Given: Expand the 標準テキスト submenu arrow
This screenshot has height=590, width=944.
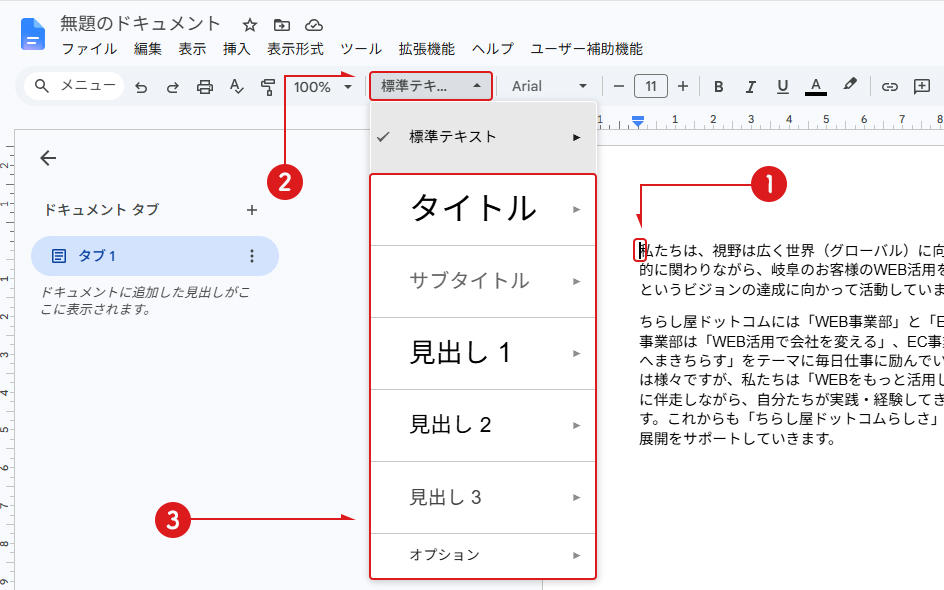Looking at the screenshot, I should 576,137.
